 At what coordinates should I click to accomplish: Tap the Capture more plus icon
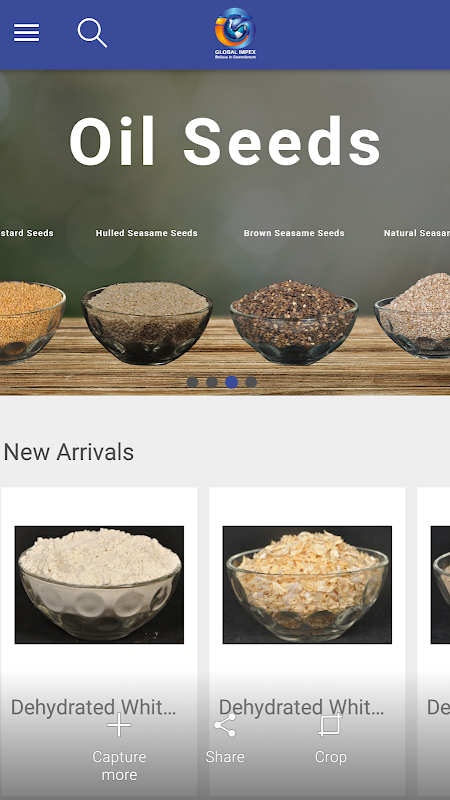pos(119,725)
